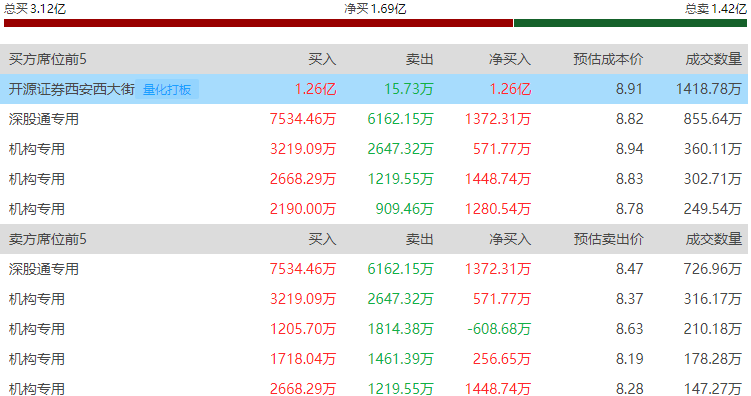Screen dimensions: 751x396
Task: Select the 总买 3.12亿 label
Action: pyautogui.click(x=34, y=9)
